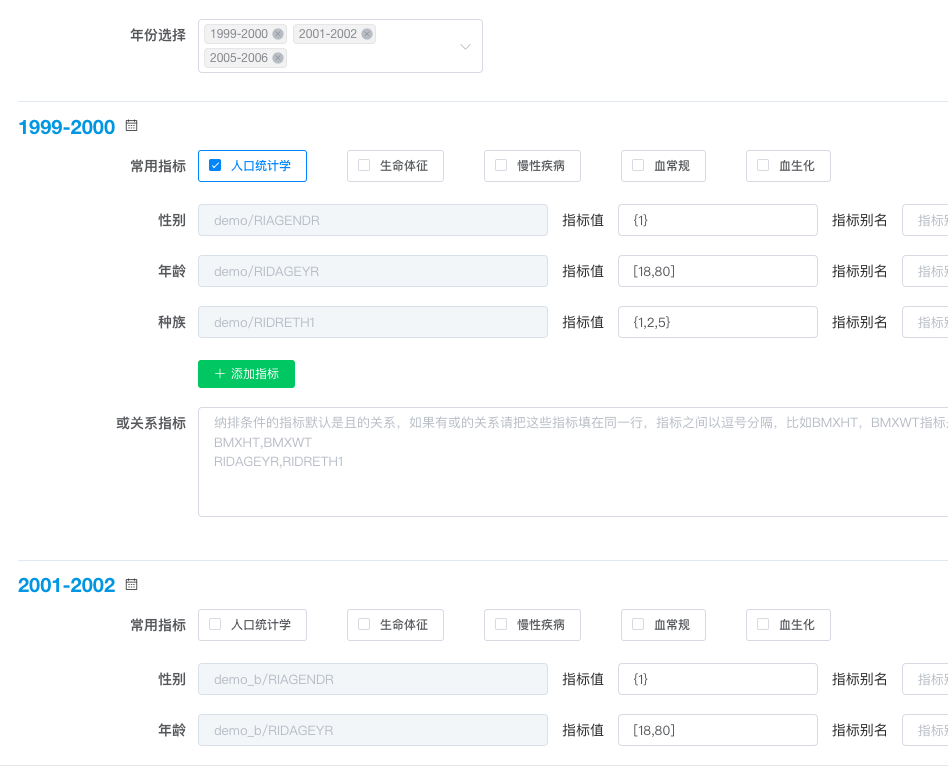Click the 或关系指标 text area
The width and height of the screenshot is (948, 768).
(573, 462)
